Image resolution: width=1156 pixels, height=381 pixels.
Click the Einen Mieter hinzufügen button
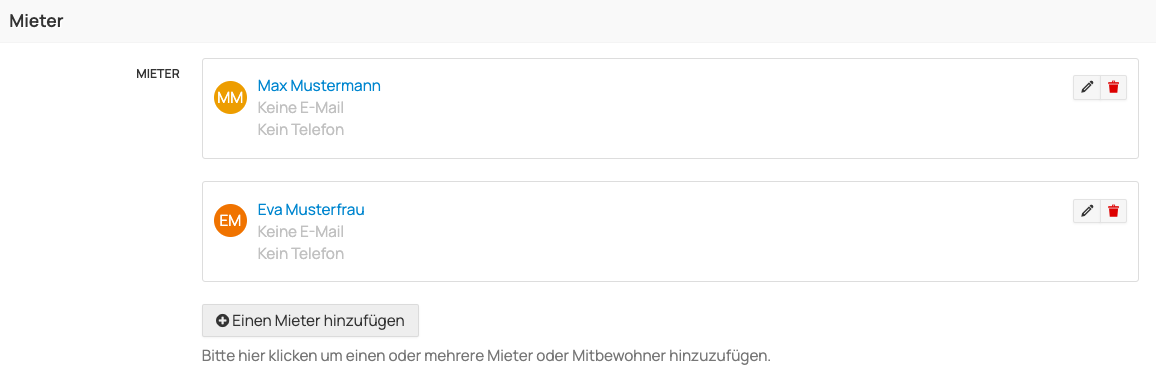point(310,321)
